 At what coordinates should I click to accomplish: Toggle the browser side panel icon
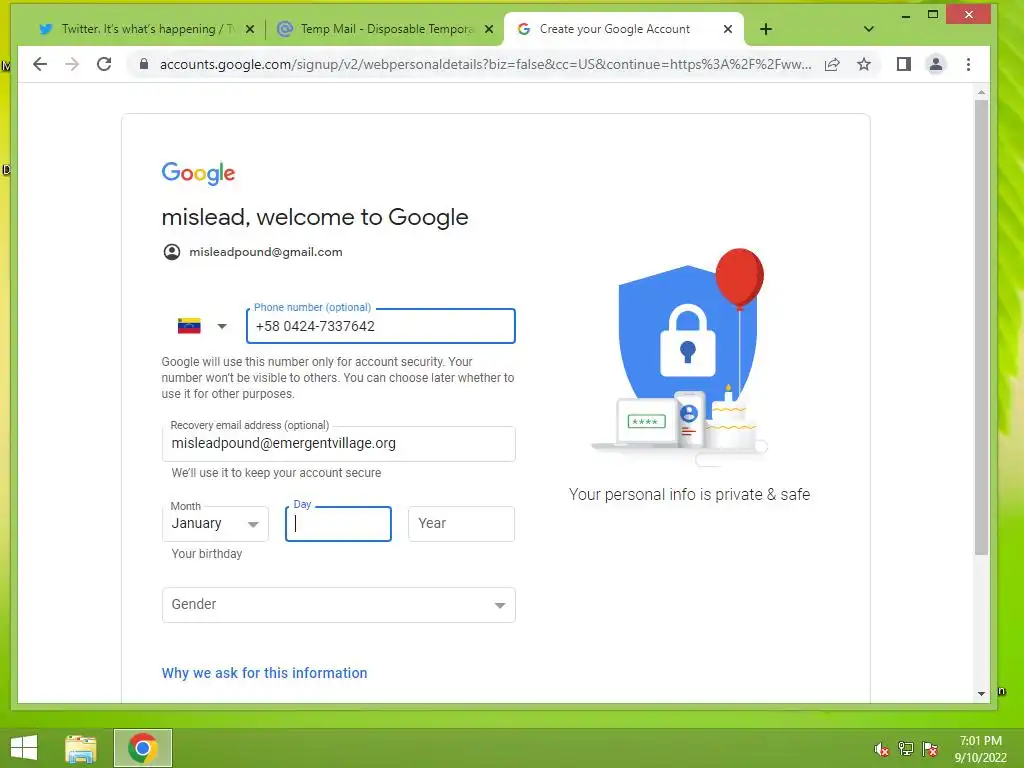point(904,64)
